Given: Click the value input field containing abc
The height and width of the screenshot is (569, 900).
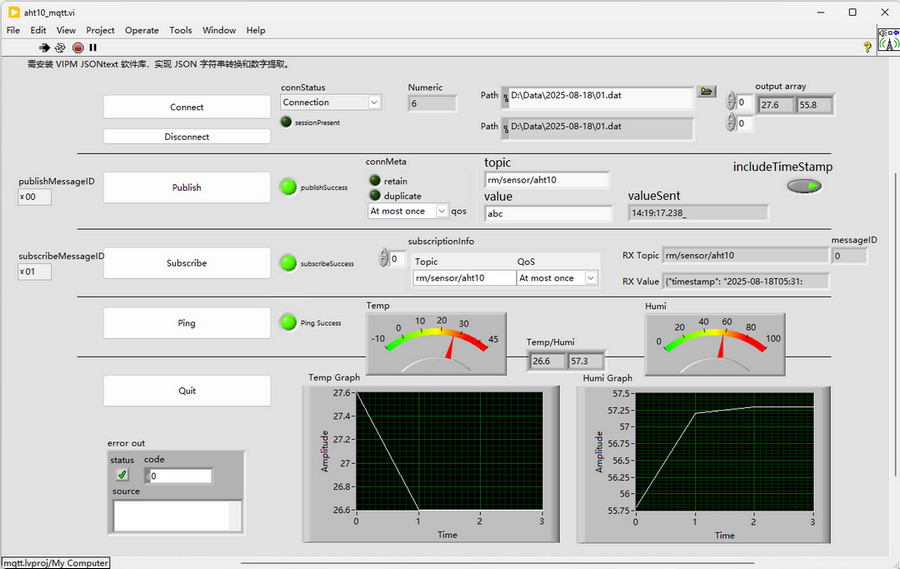Looking at the screenshot, I should click(548, 214).
